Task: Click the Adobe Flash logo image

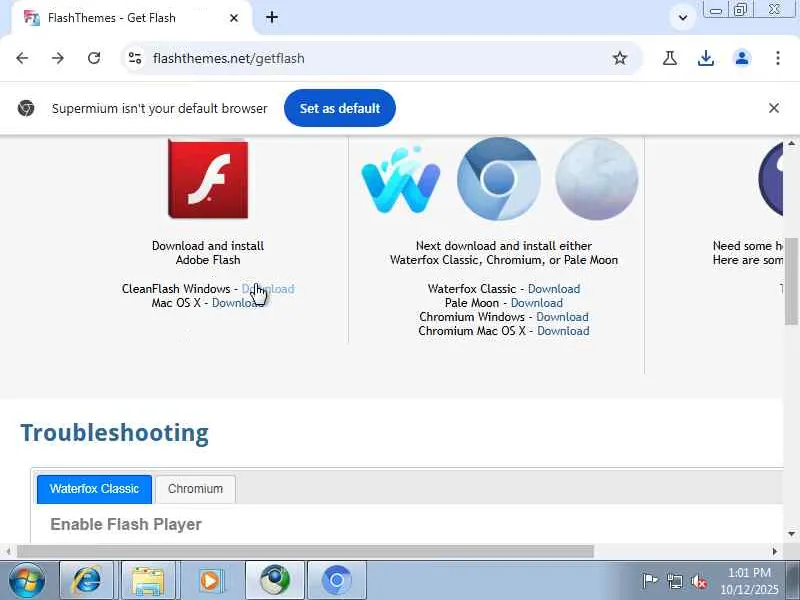Action: point(208,179)
